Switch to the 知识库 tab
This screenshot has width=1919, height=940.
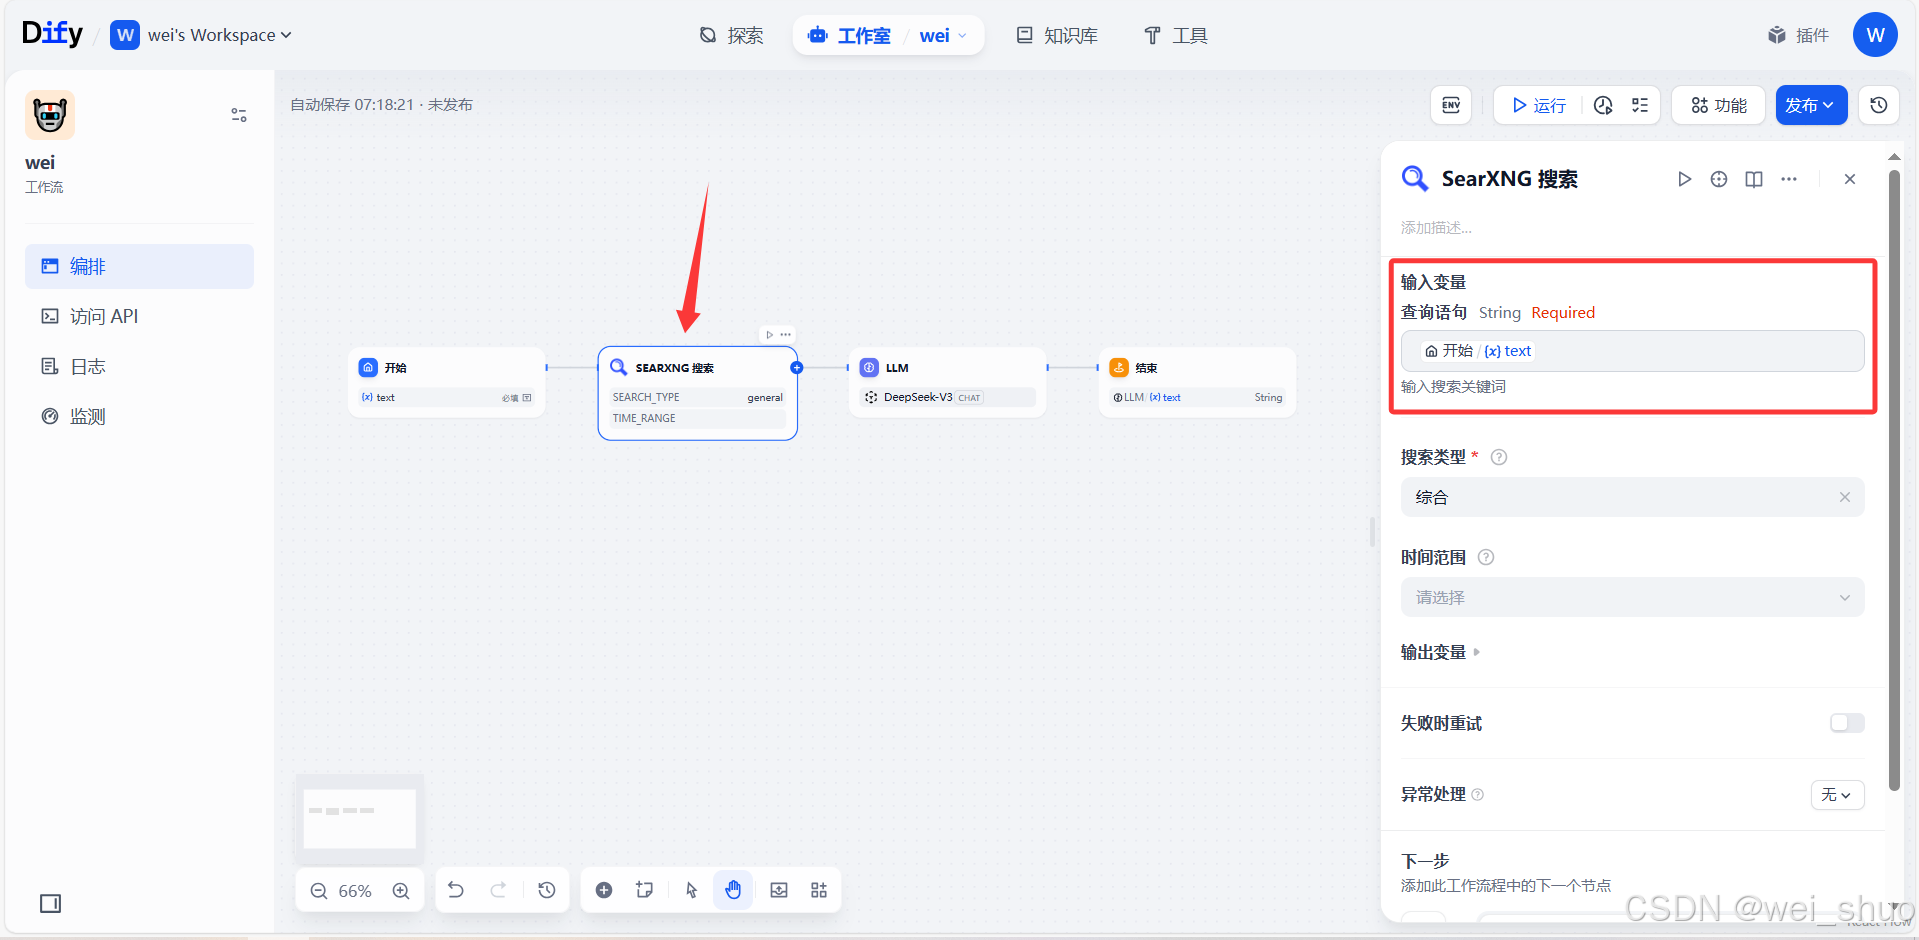[1057, 36]
